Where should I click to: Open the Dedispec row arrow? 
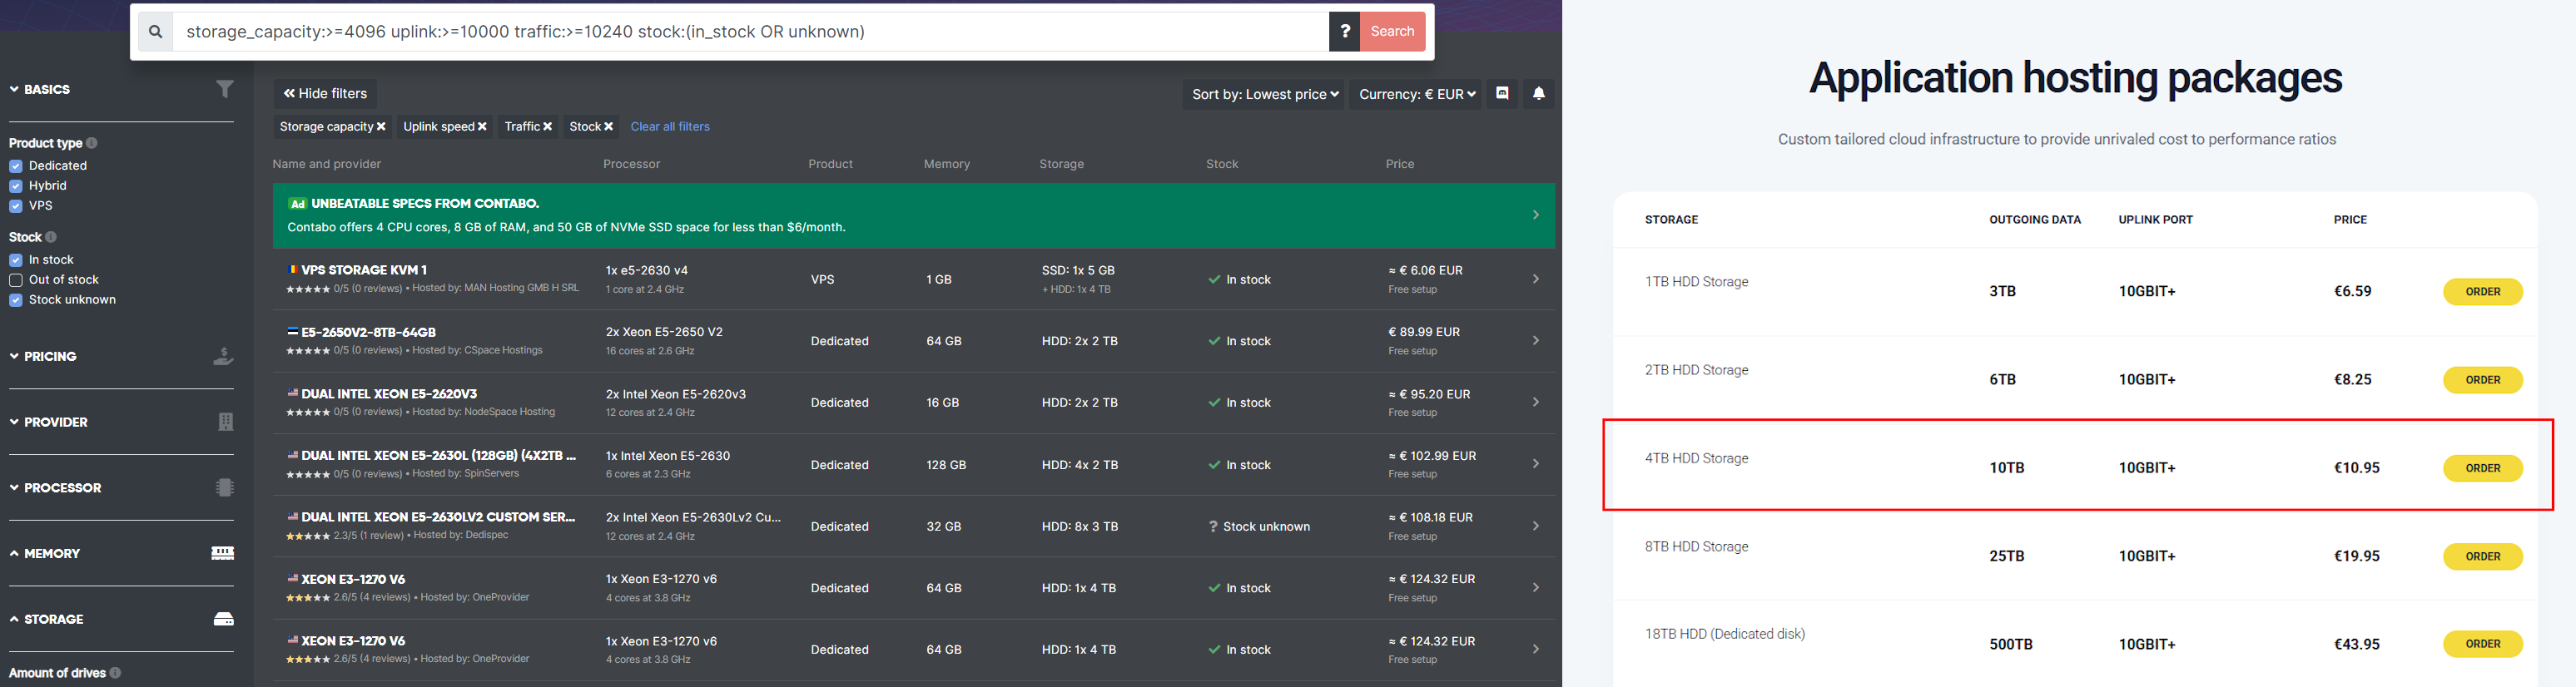click(1536, 526)
